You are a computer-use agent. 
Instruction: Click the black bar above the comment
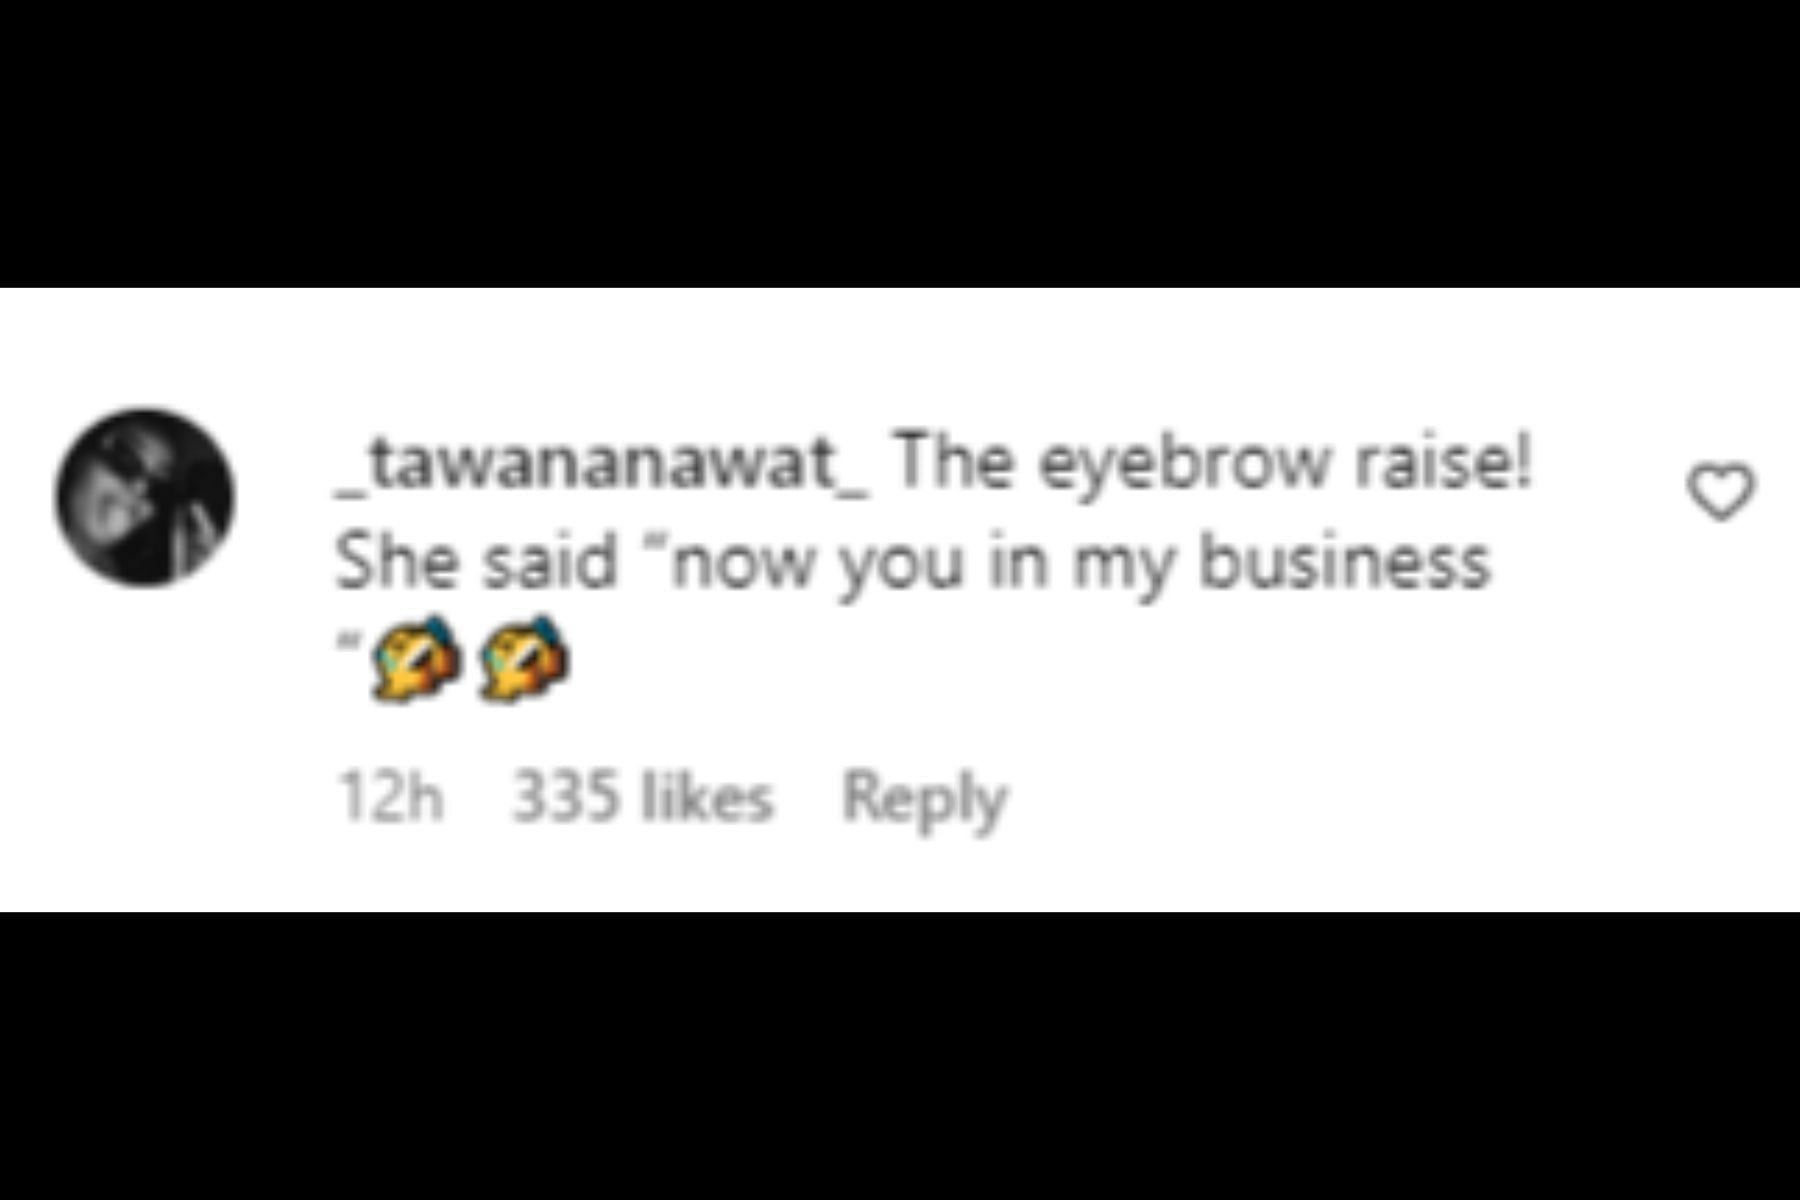(x=900, y=143)
